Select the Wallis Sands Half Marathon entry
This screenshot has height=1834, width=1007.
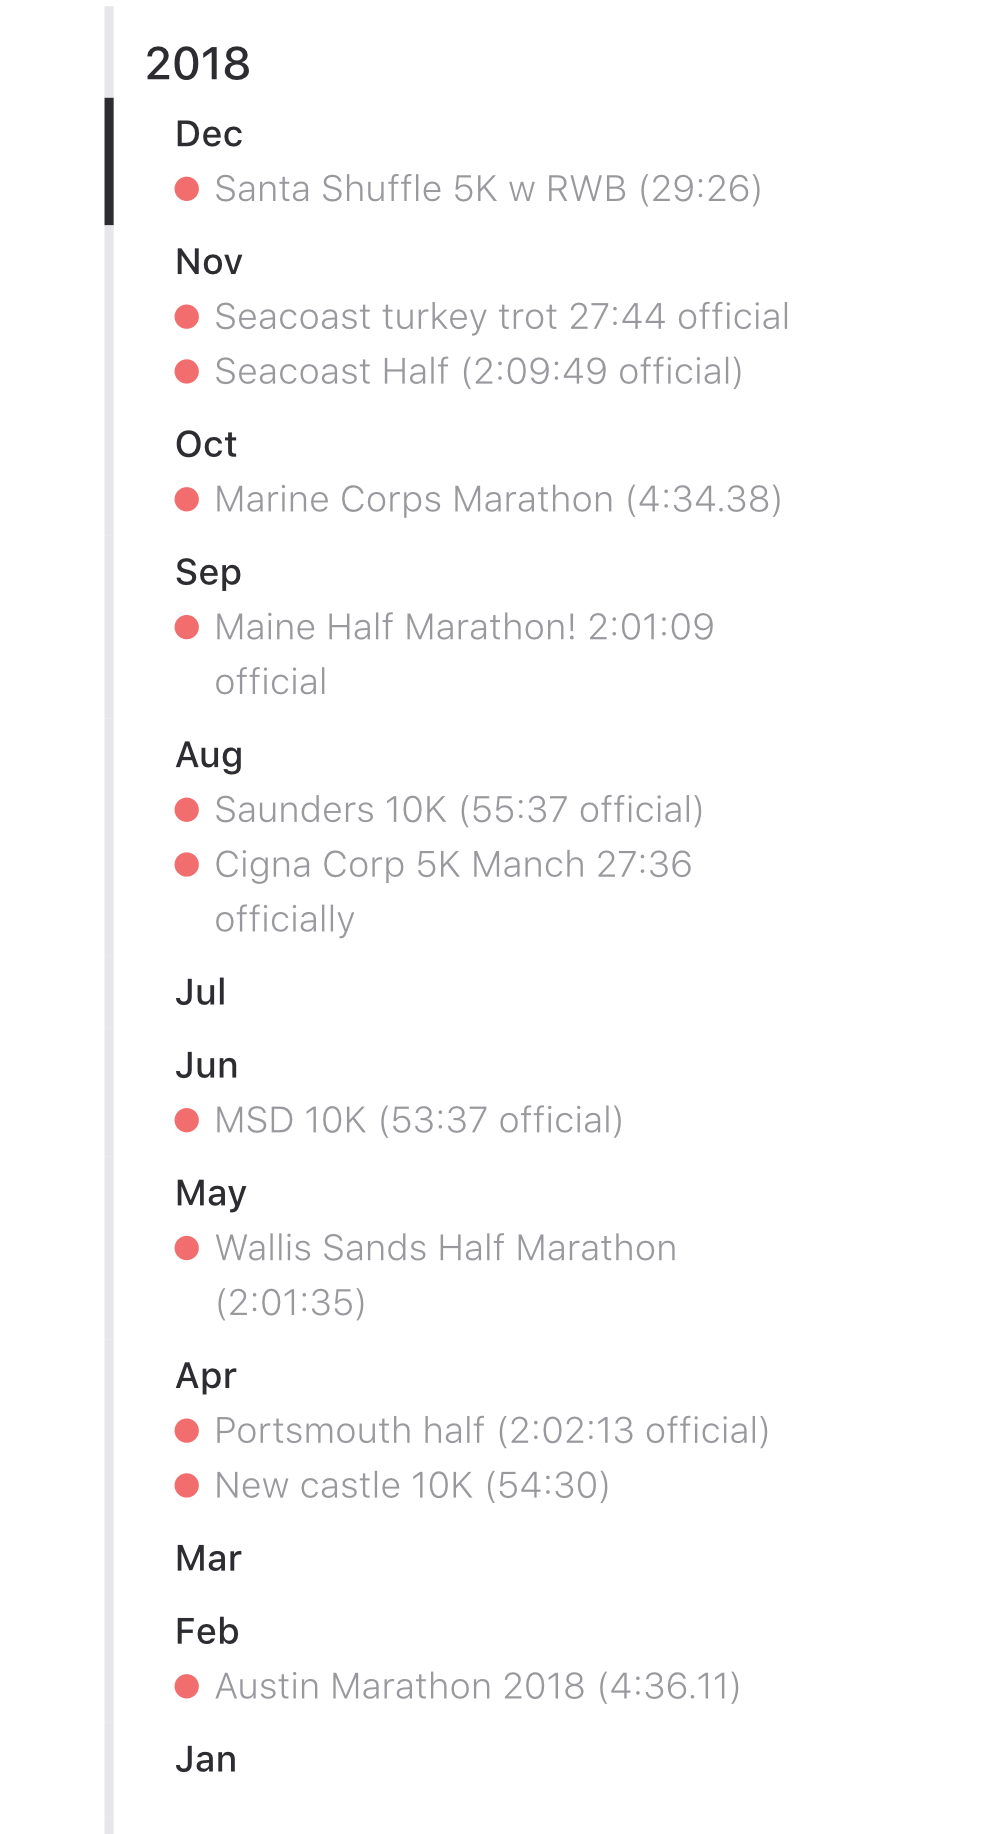click(445, 1249)
